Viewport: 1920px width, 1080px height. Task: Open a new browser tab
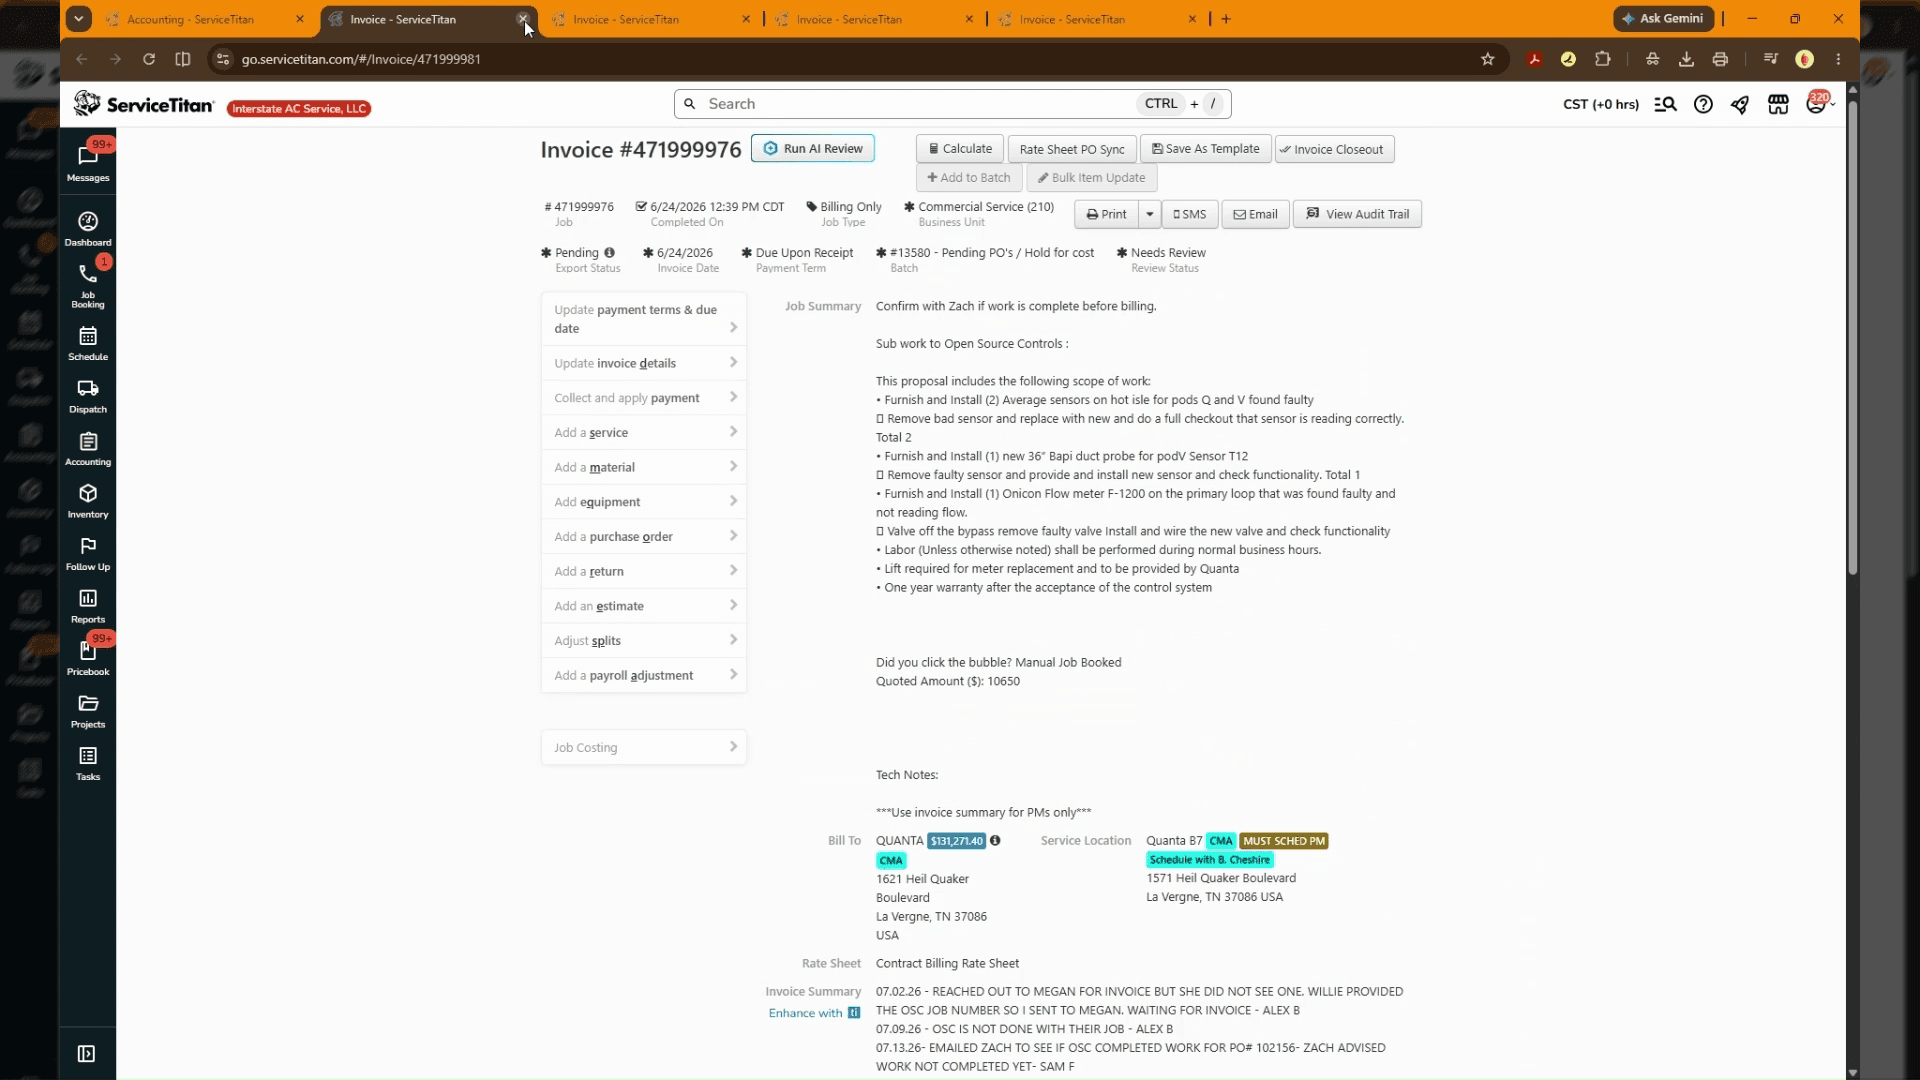tap(1226, 19)
